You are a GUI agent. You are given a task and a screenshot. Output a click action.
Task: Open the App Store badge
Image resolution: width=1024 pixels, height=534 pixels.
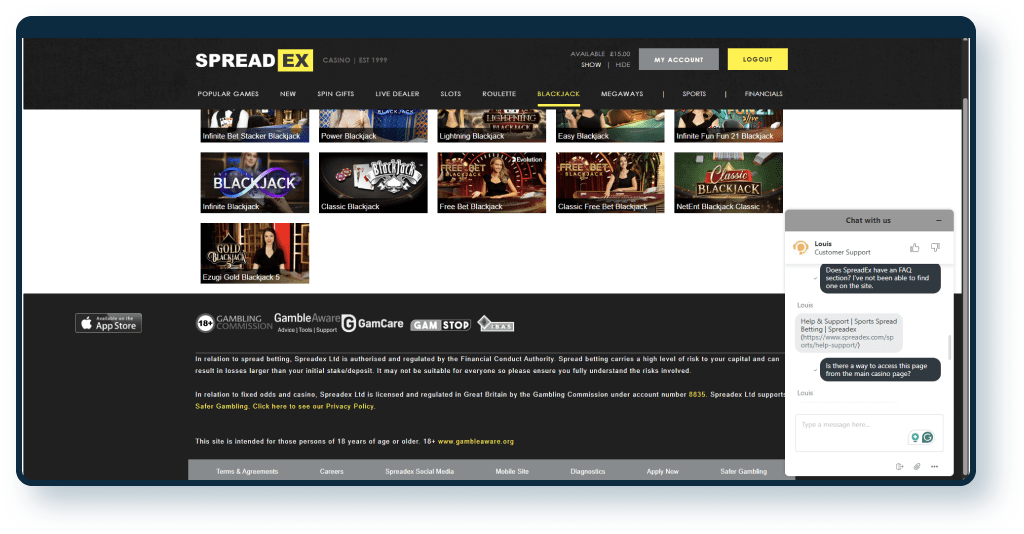(108, 323)
